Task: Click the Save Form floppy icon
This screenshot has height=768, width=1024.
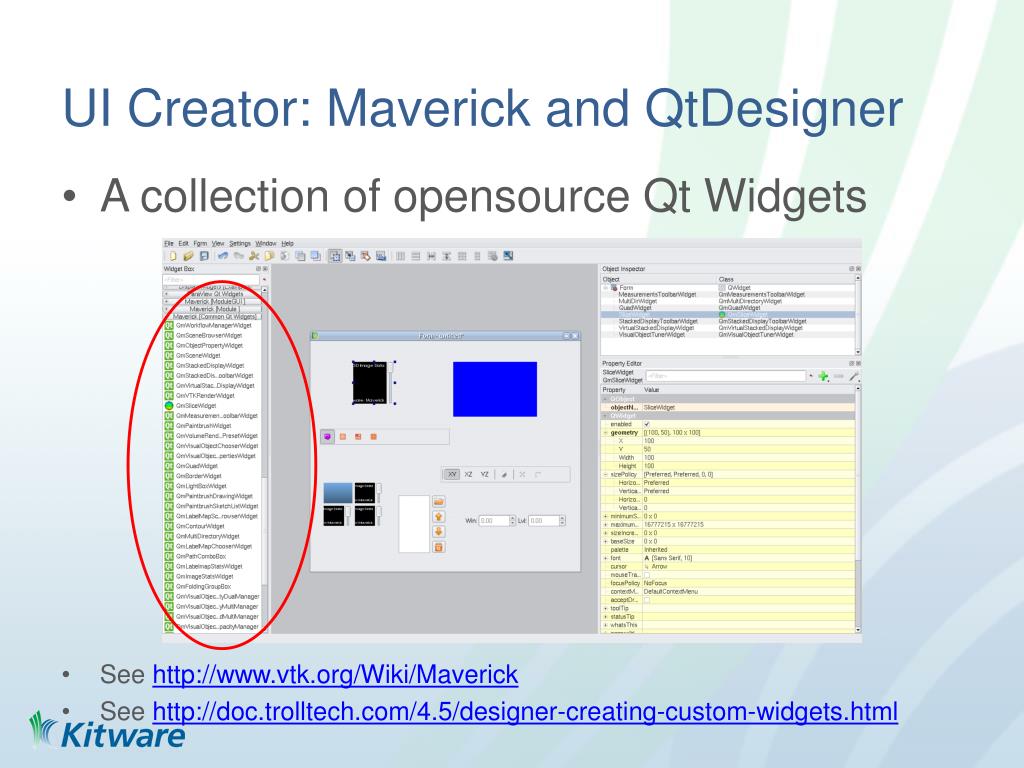Action: coord(204,256)
